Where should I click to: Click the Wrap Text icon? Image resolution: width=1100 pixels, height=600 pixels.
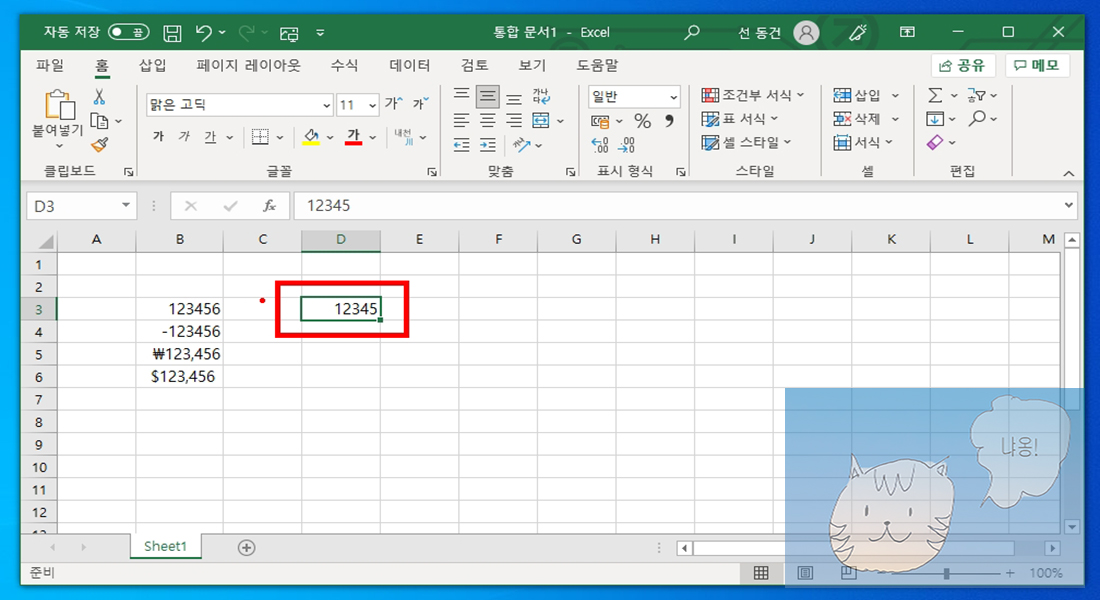tap(541, 96)
